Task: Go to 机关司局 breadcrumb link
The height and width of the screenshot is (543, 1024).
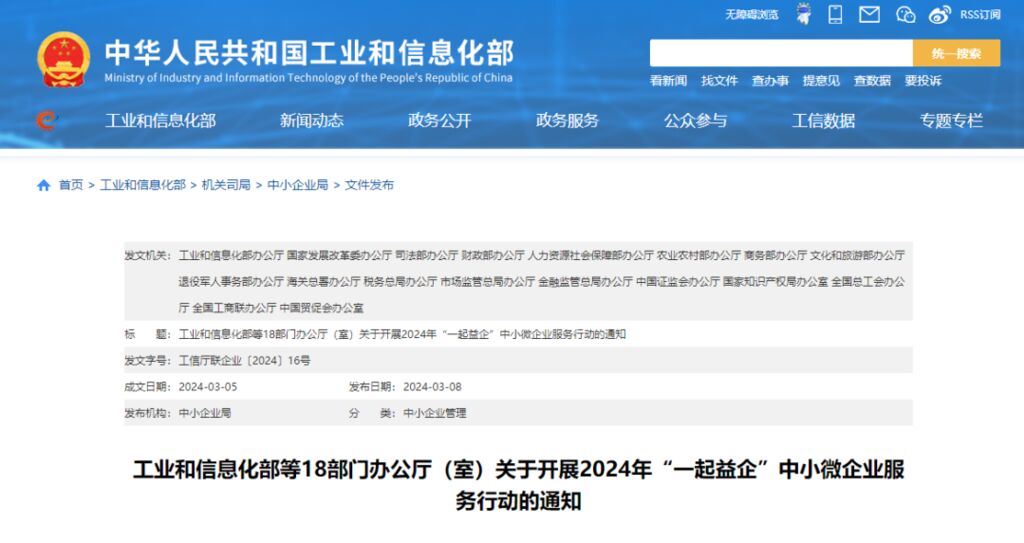Action: pyautogui.click(x=226, y=185)
